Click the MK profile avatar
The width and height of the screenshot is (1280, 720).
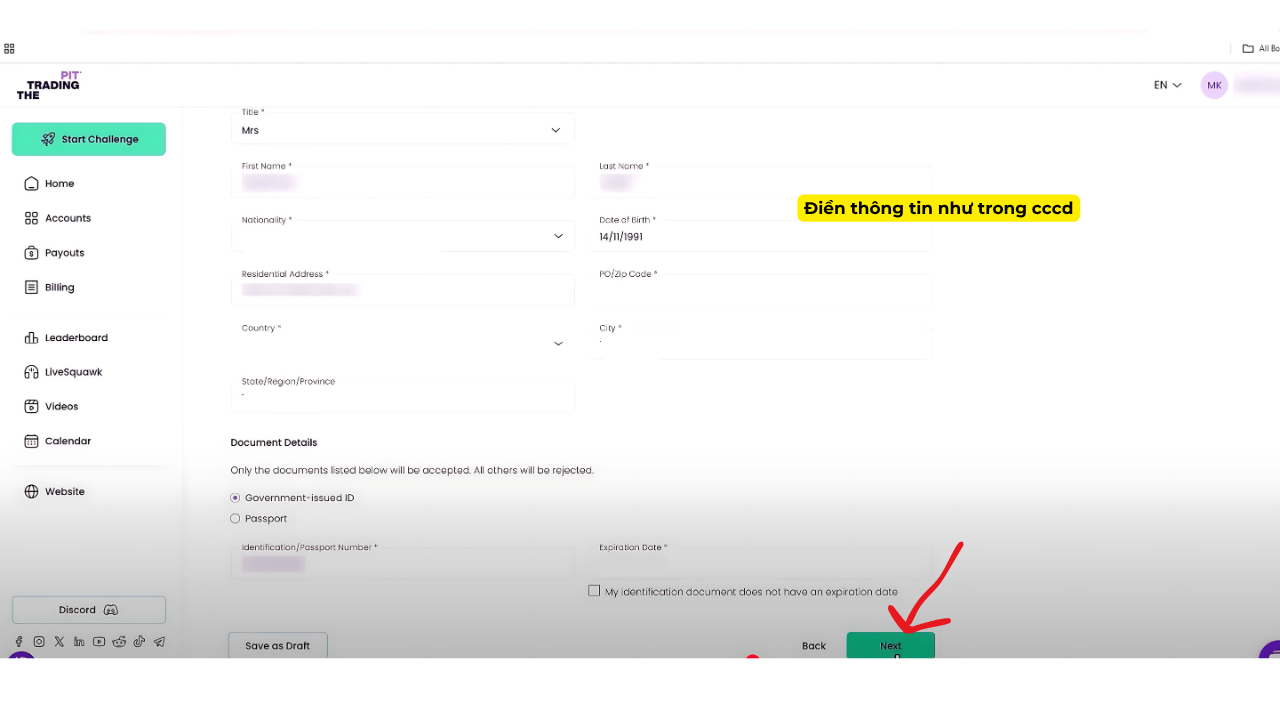pyautogui.click(x=1214, y=85)
